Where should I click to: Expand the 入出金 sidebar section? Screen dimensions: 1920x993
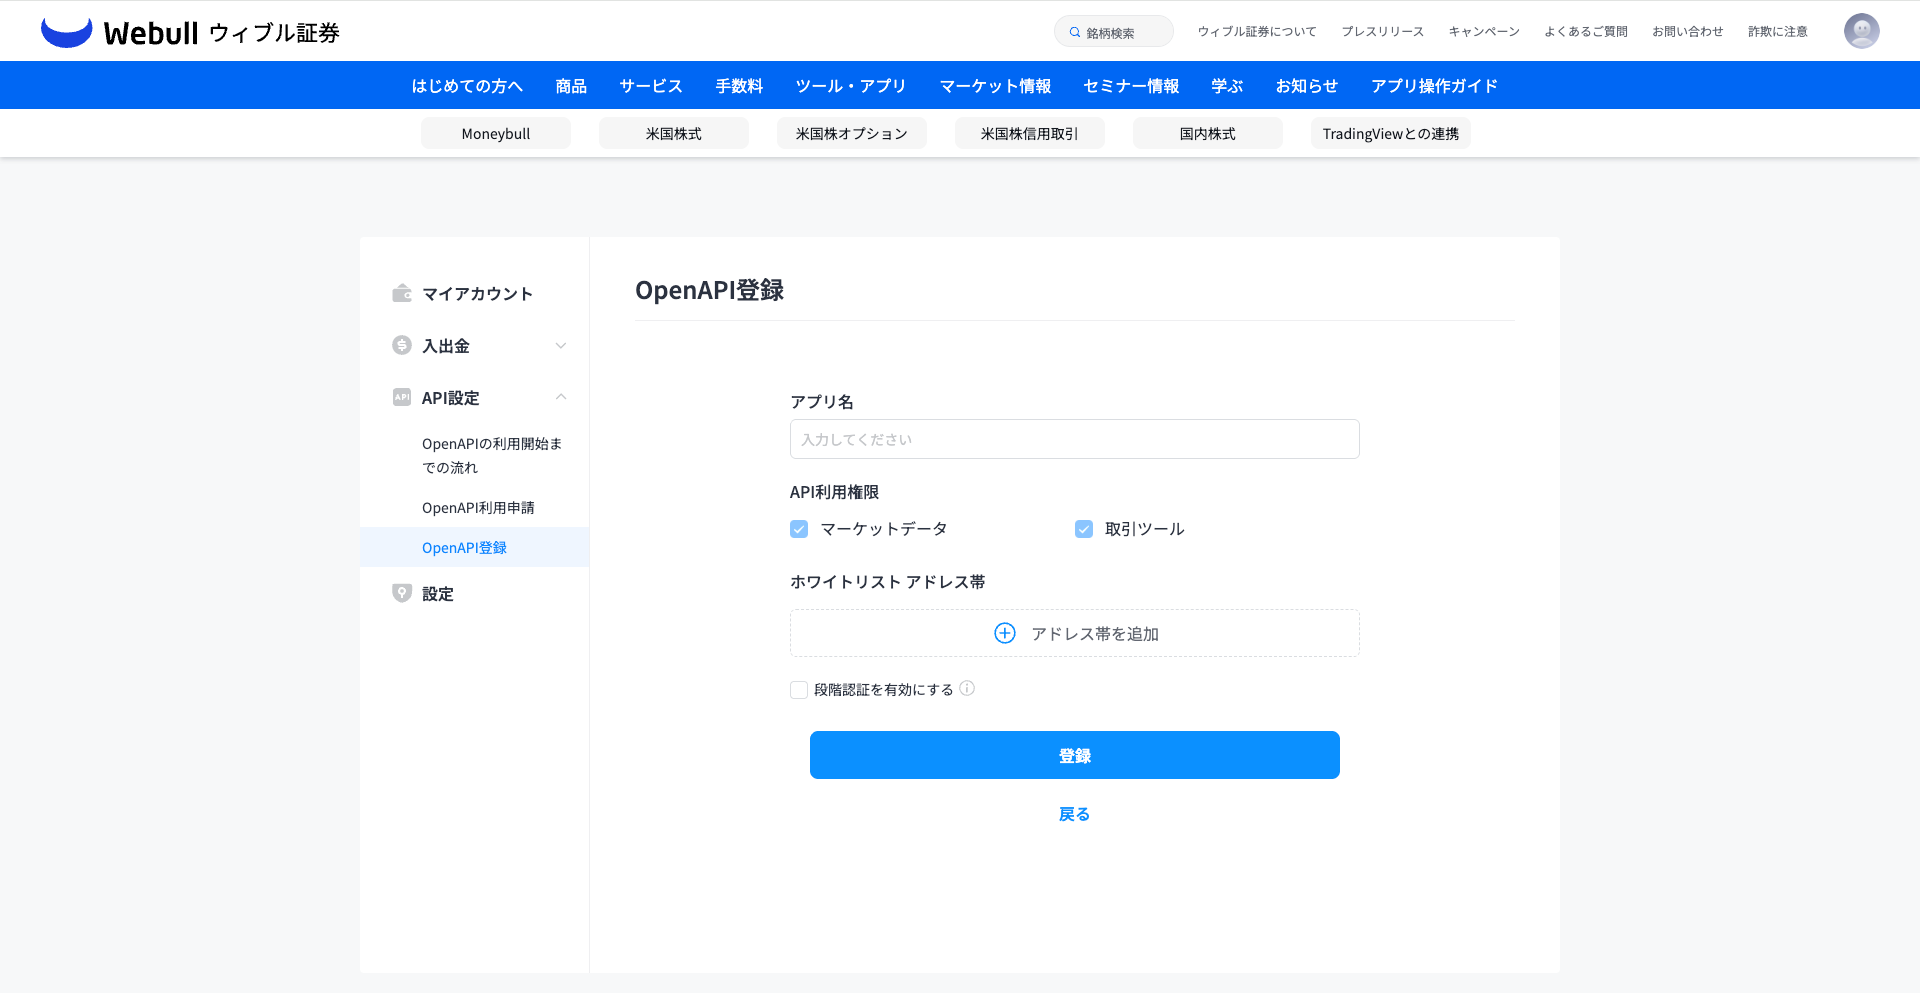(x=561, y=346)
